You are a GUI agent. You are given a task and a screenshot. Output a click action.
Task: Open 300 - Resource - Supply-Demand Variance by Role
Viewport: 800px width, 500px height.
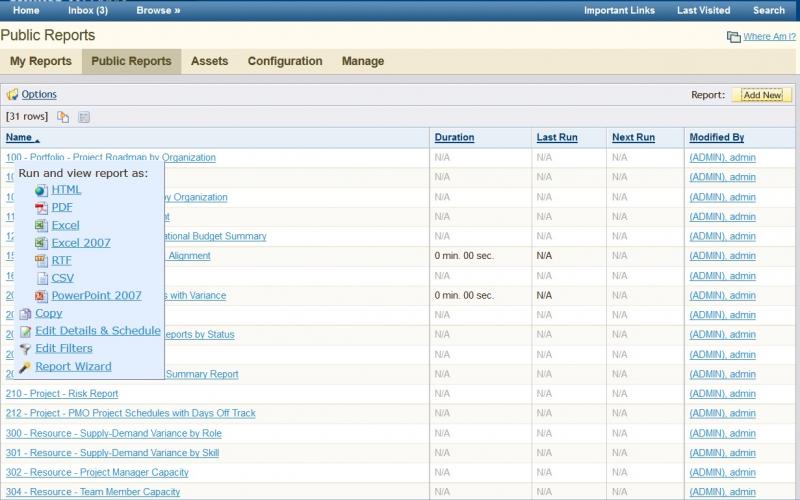point(114,433)
